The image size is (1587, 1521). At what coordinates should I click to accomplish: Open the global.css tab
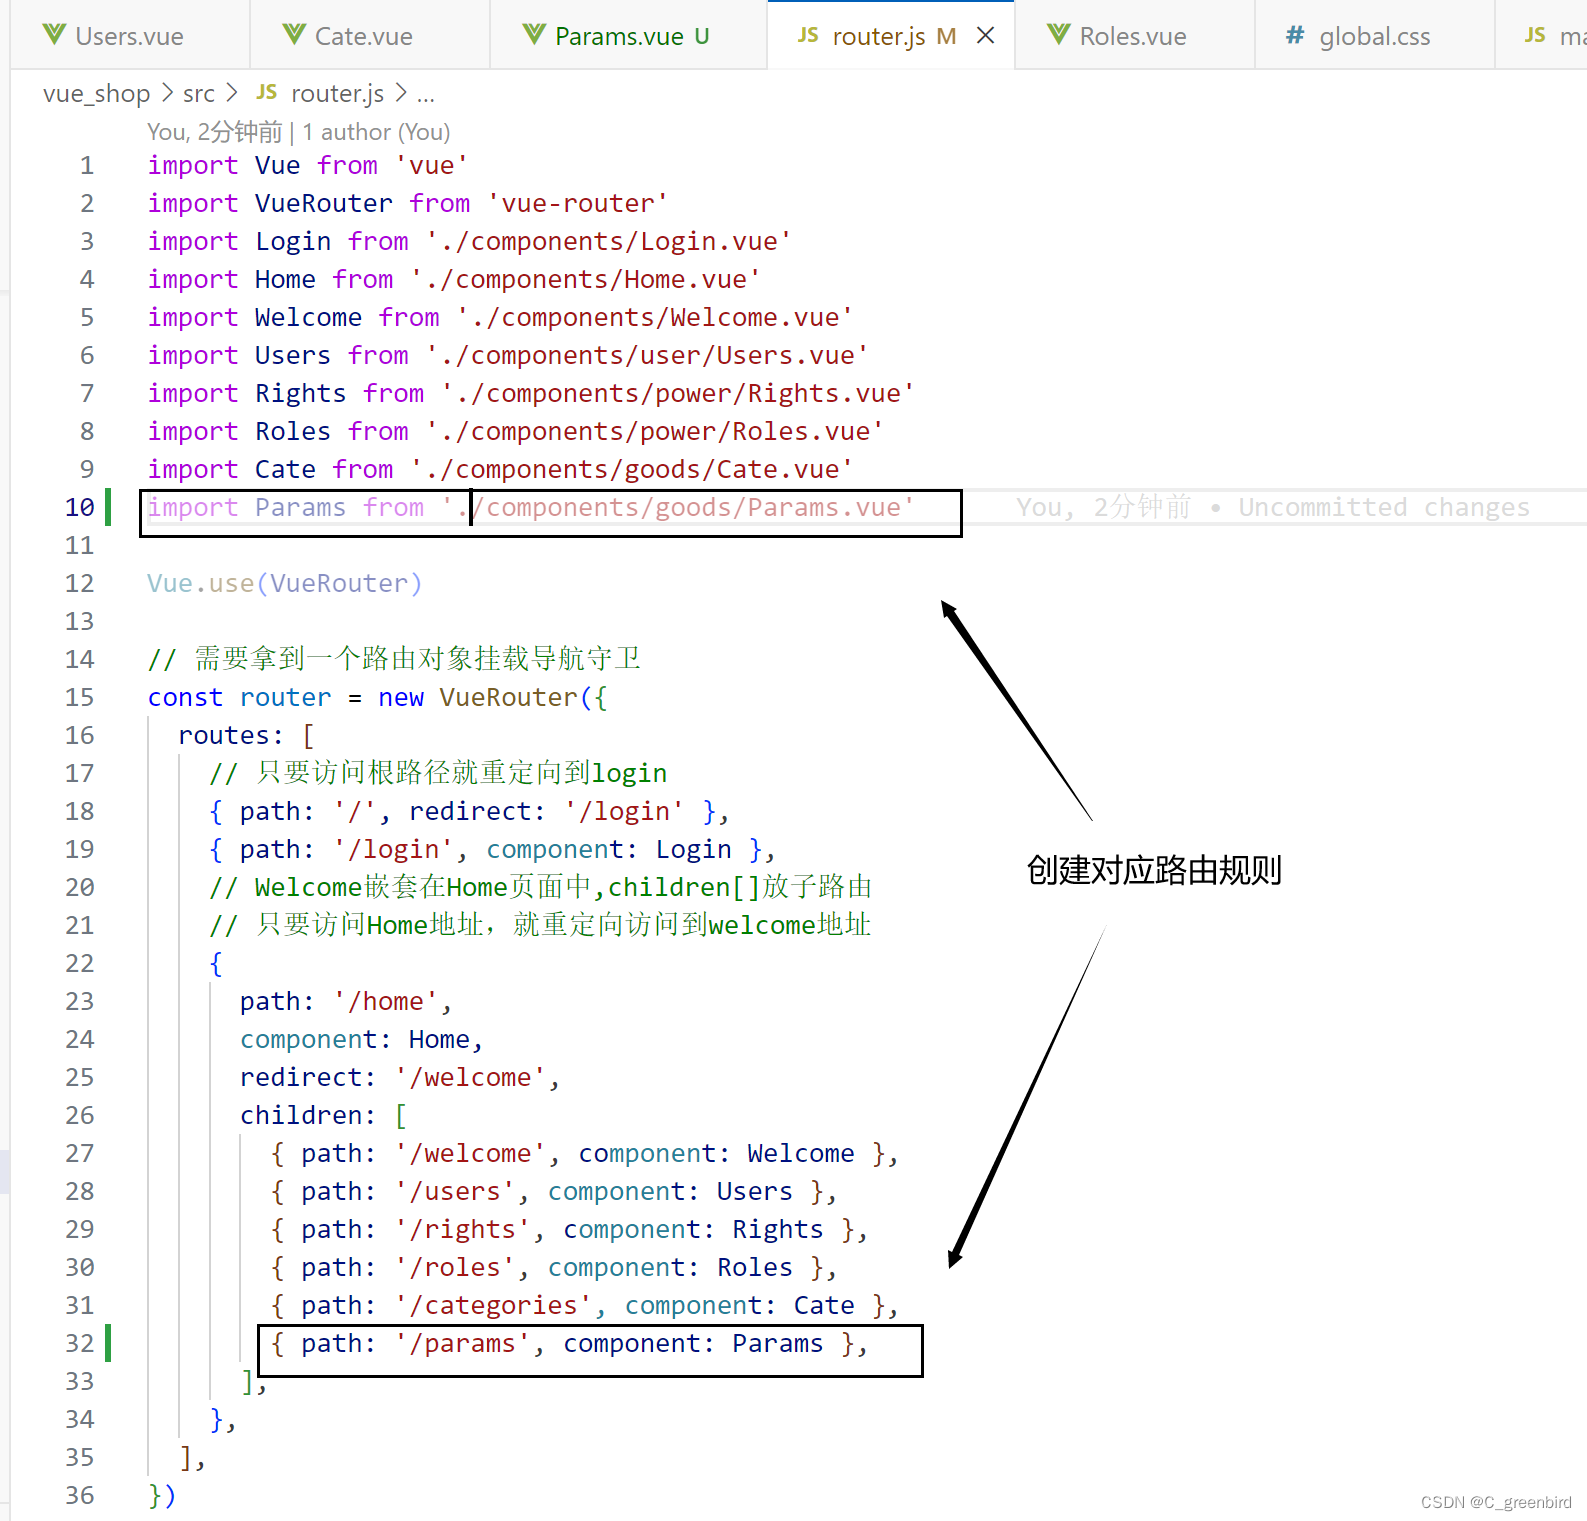[x=1374, y=36]
